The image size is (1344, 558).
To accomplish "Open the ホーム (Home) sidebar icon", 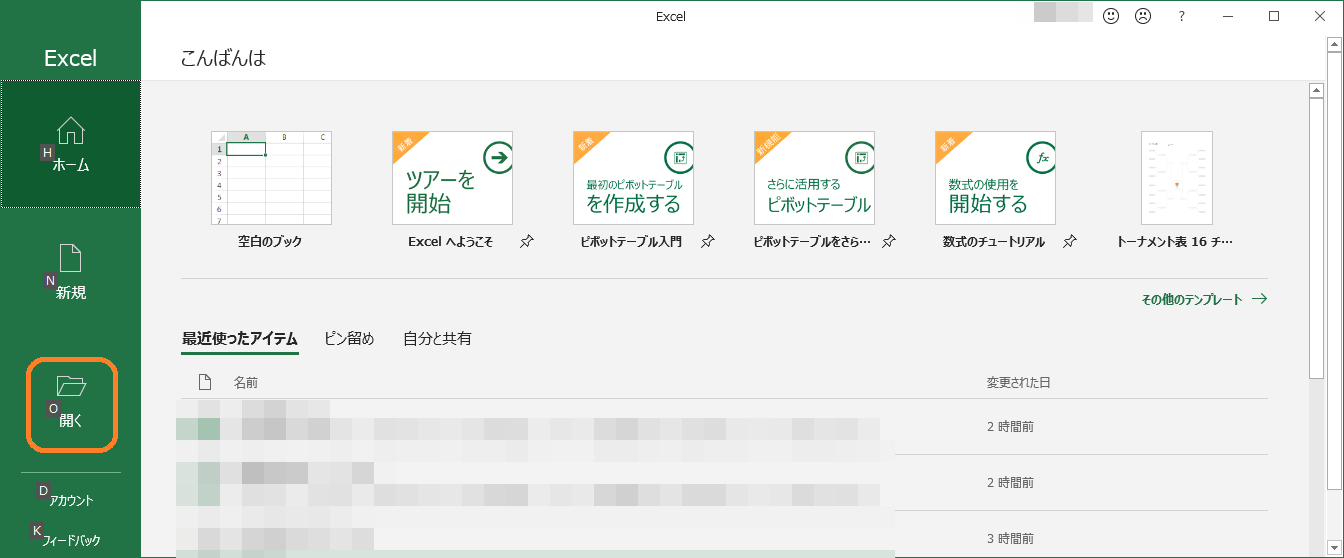I will pos(70,132).
